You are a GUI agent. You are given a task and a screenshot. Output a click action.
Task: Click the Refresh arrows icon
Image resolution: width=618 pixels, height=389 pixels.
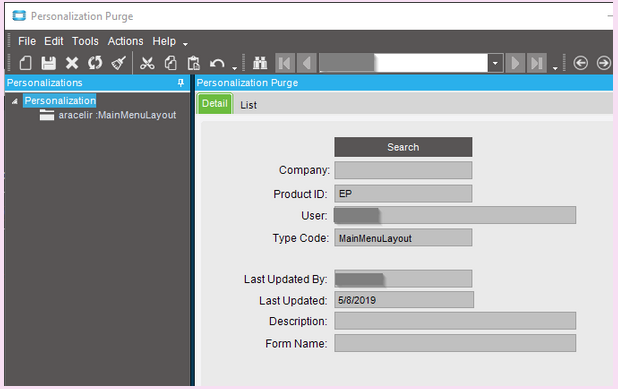coord(95,63)
